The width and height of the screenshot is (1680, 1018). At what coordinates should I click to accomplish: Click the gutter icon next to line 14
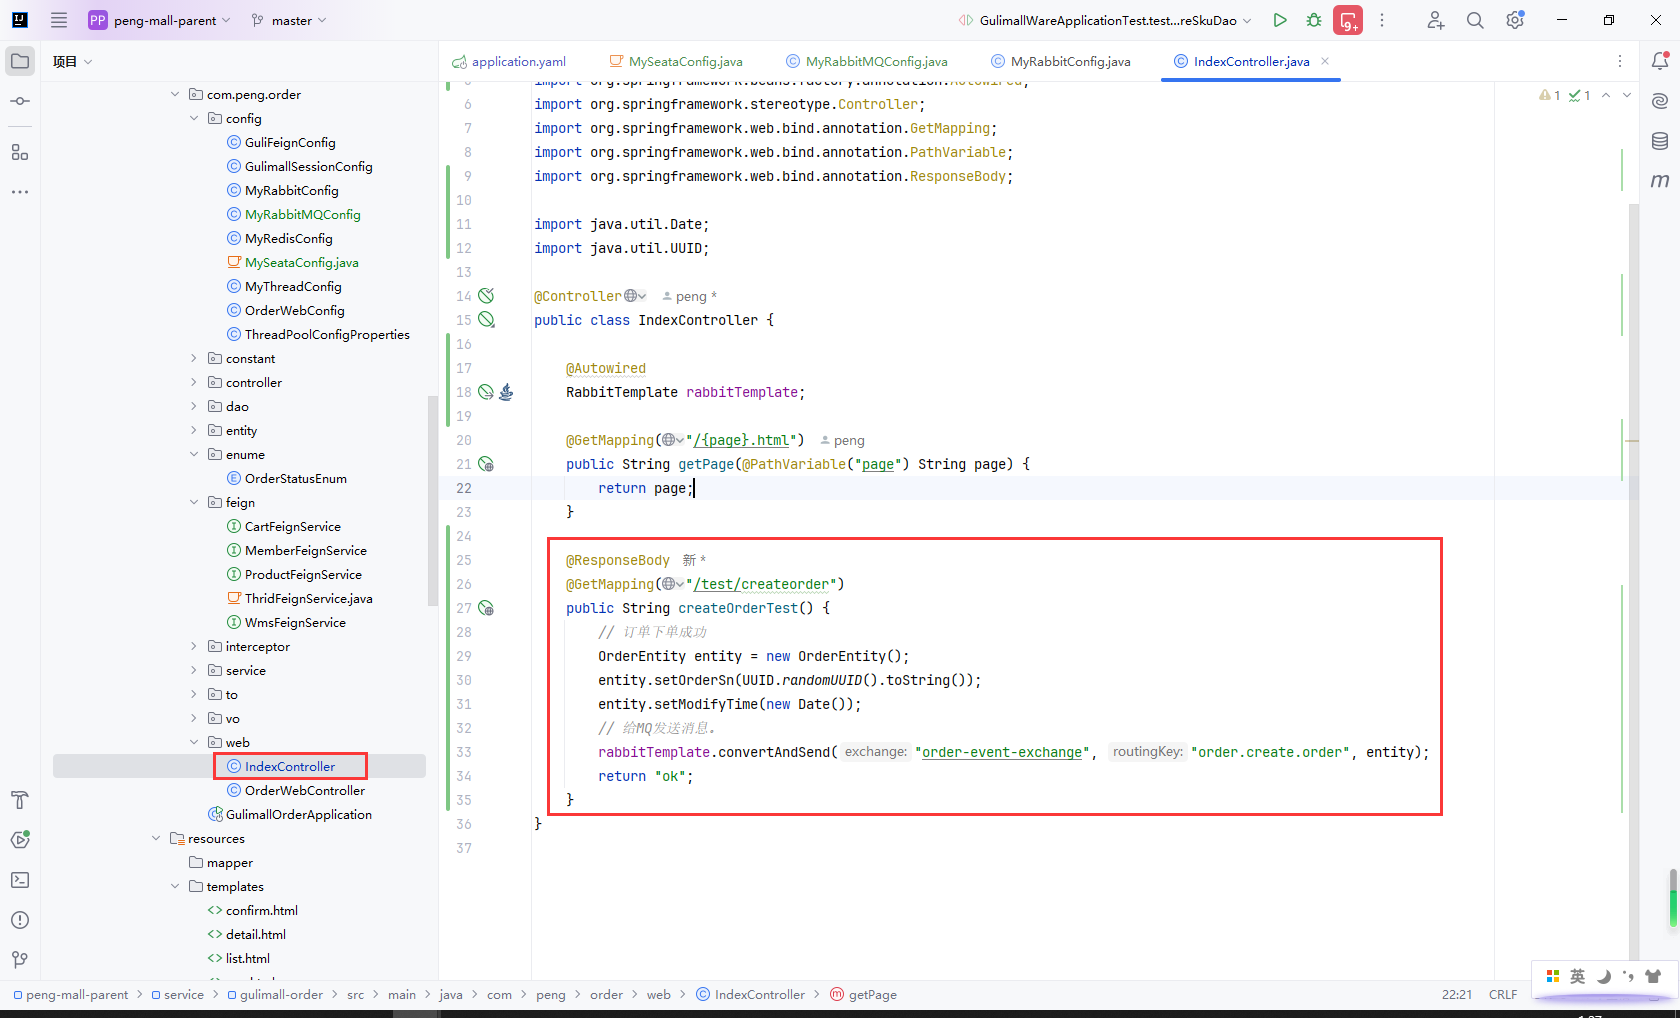(x=486, y=296)
